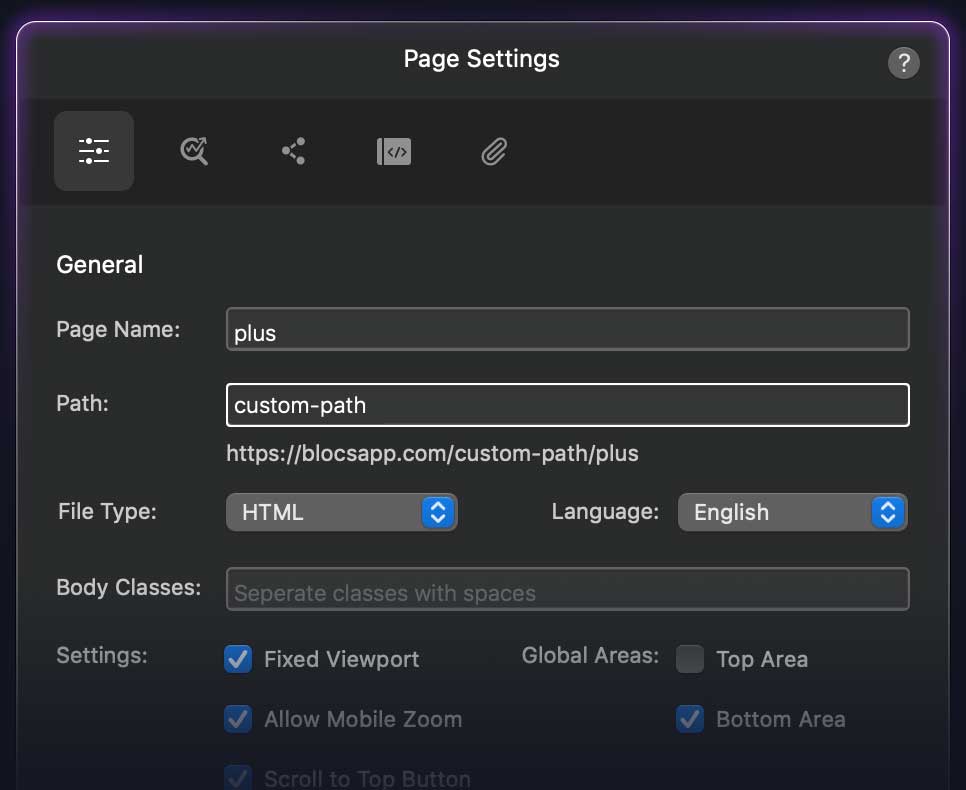This screenshot has width=966, height=790.
Task: Click the General section heading
Action: click(100, 265)
